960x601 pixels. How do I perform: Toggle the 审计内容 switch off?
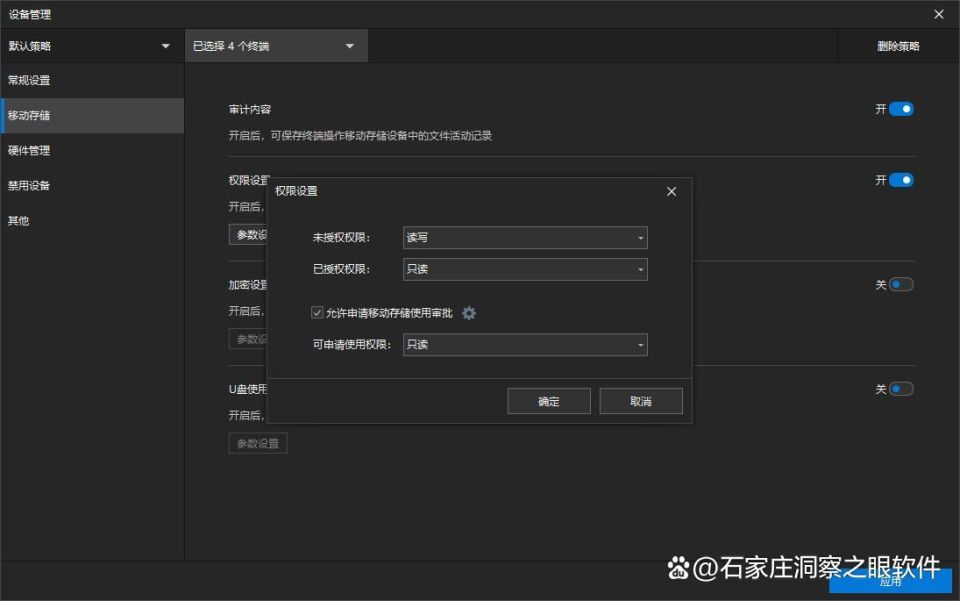point(901,109)
